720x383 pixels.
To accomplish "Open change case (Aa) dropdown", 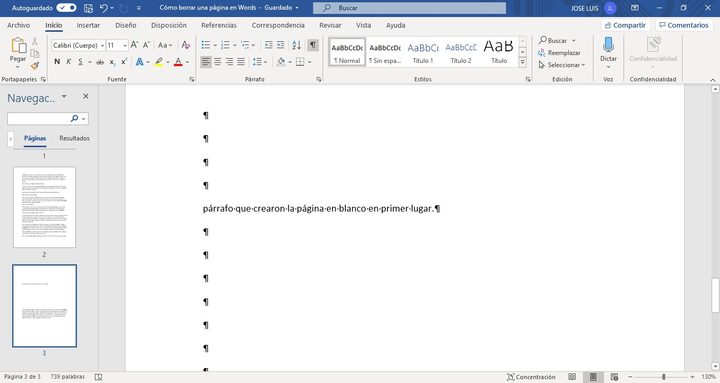I will pos(165,45).
